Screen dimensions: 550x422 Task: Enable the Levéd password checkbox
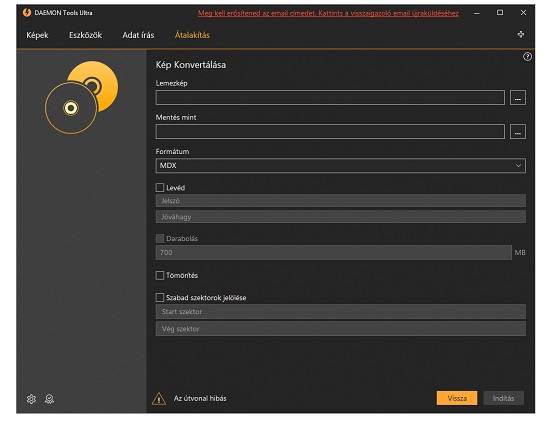click(160, 188)
